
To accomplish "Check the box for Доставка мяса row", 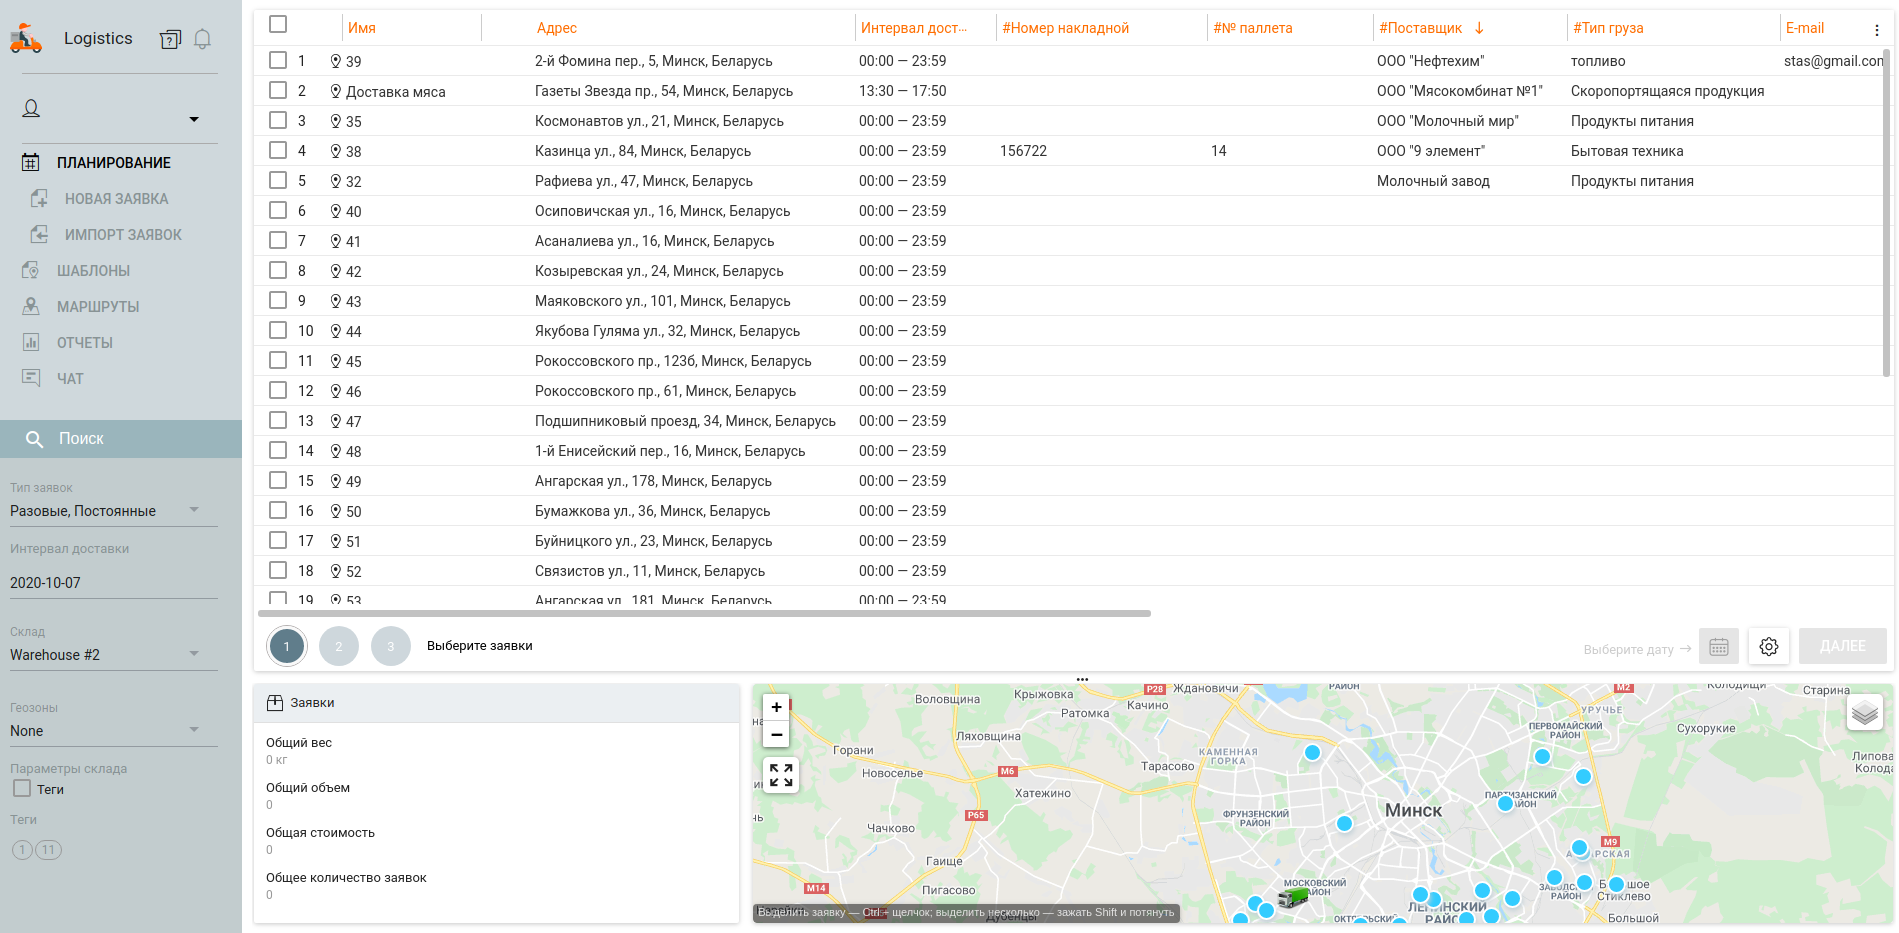I will click(278, 91).
